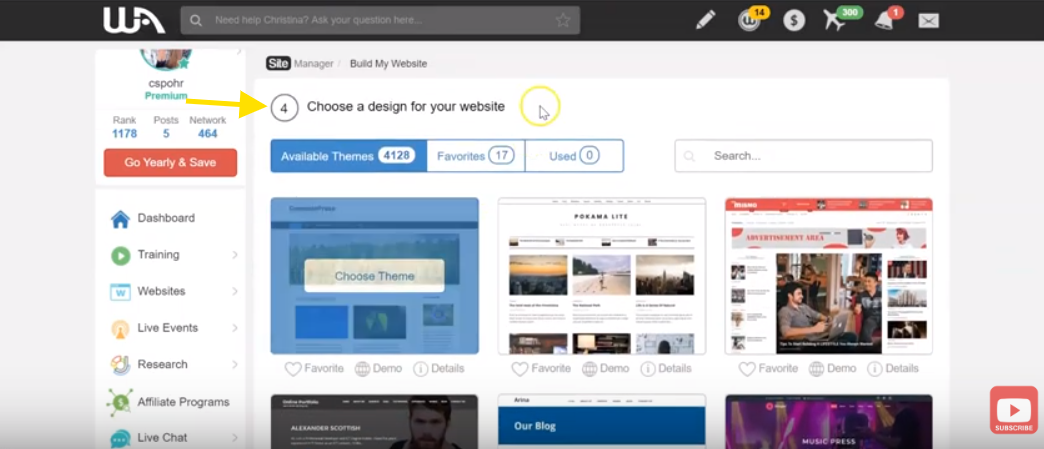Click the dollar sign earnings icon
The height and width of the screenshot is (449, 1044).
point(794,21)
